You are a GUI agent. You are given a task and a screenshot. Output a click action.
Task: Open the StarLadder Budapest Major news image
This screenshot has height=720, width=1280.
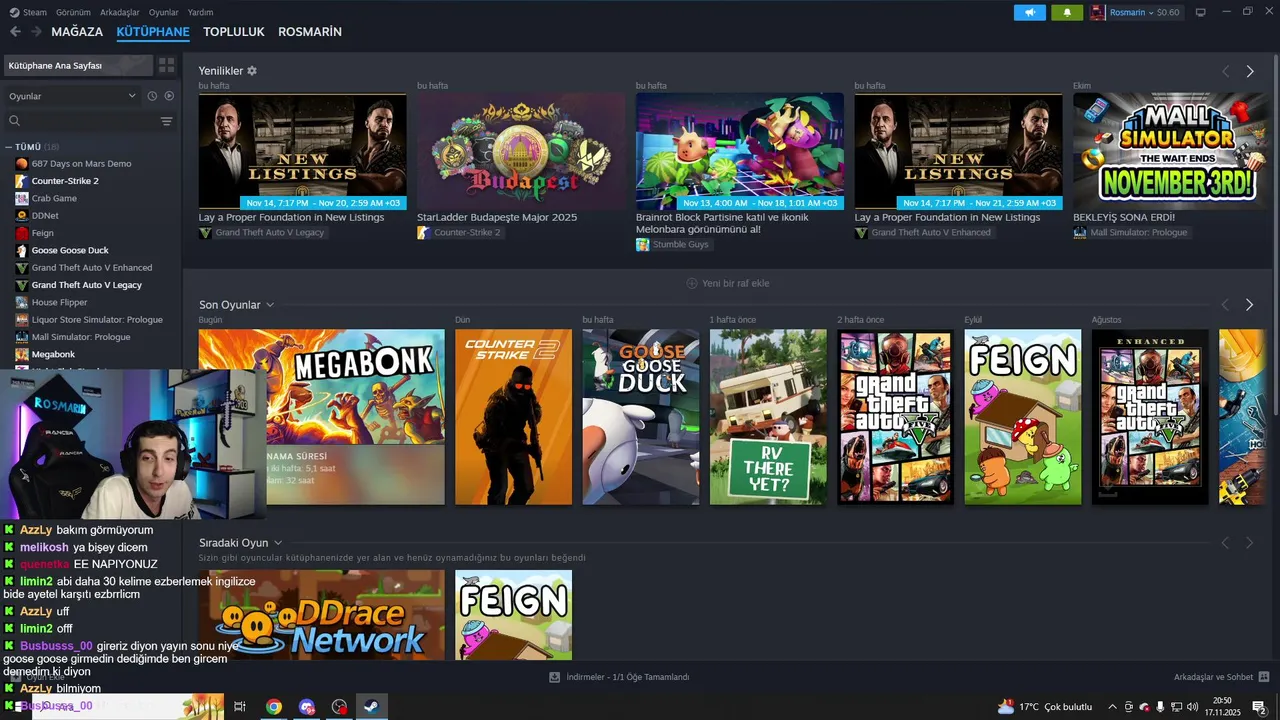pyautogui.click(x=521, y=151)
